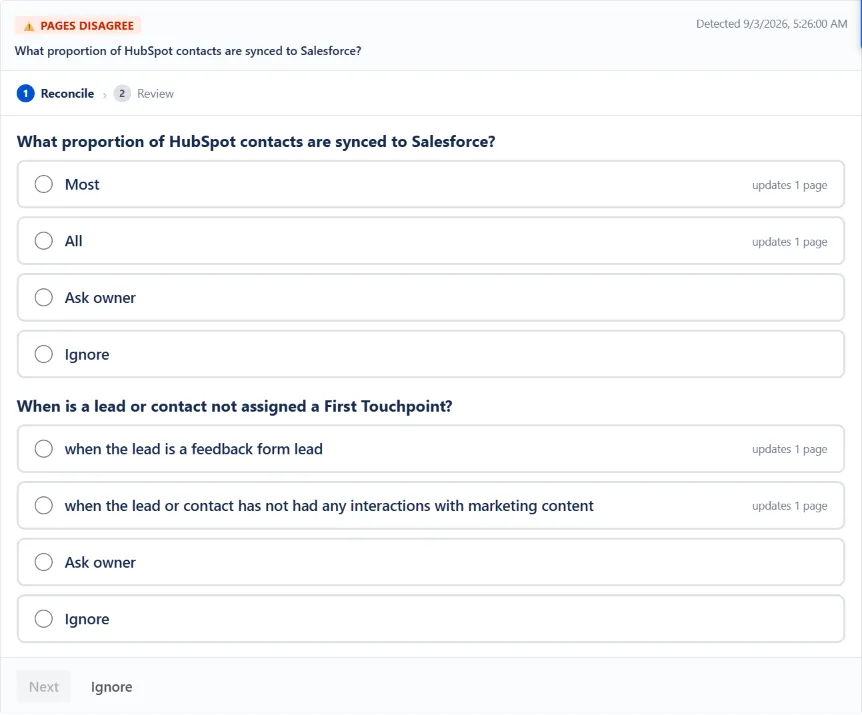Select the 'Most' radio option

430,184
